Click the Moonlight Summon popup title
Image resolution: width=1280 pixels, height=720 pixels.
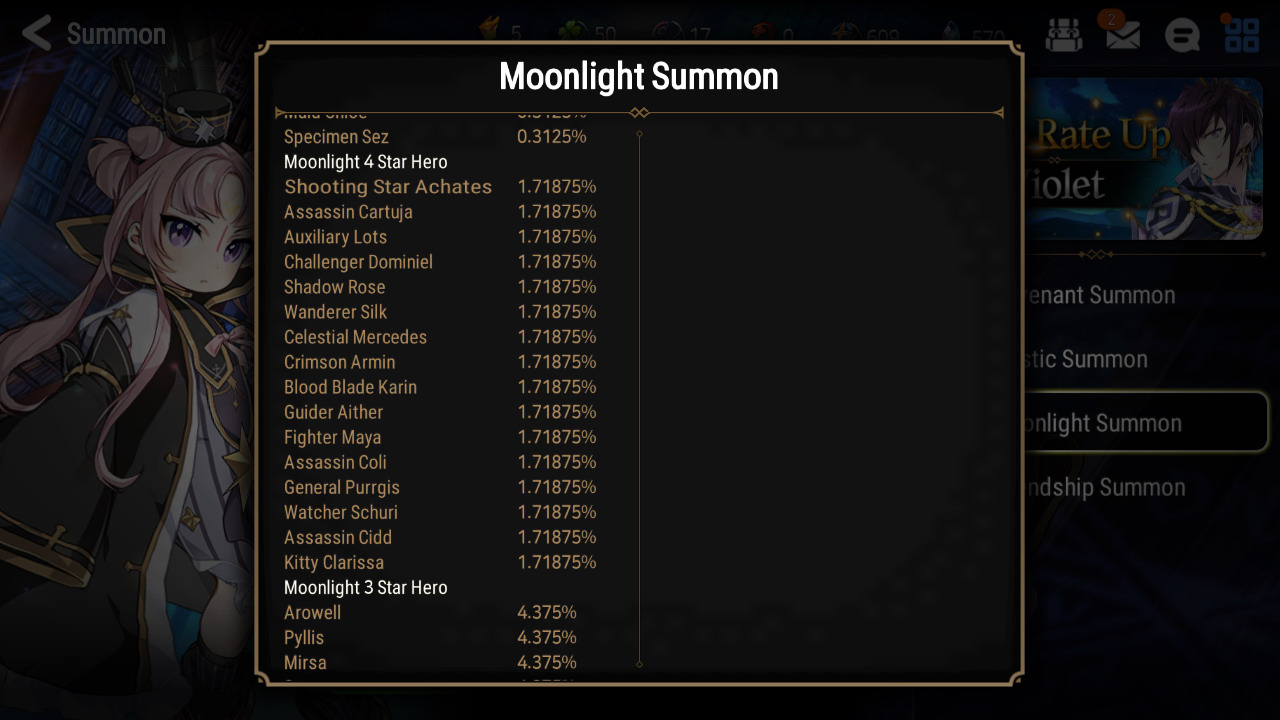[x=638, y=77]
